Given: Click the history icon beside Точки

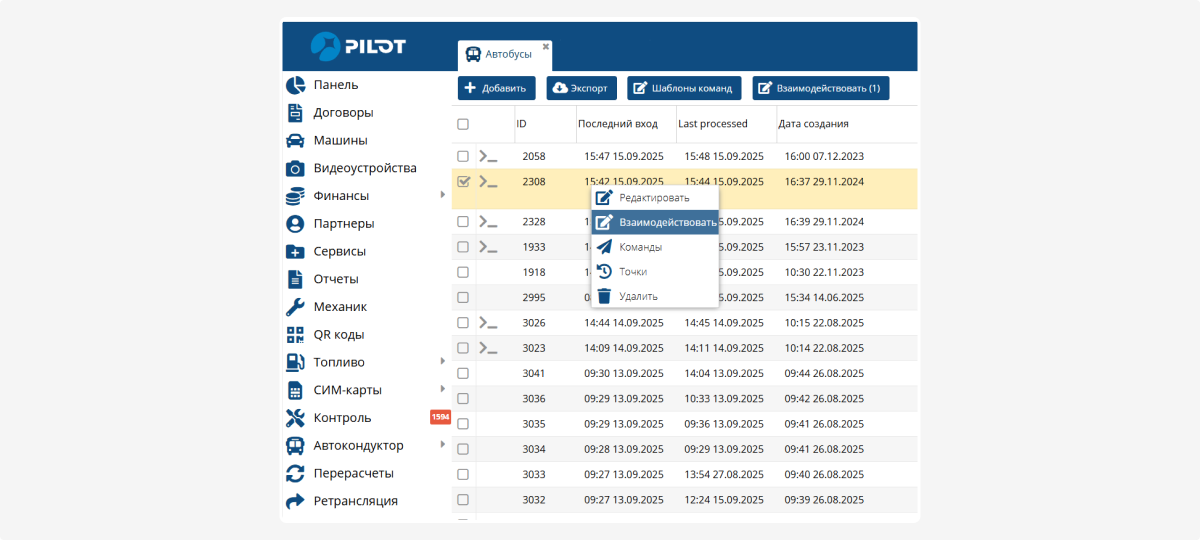Looking at the screenshot, I should coord(604,271).
